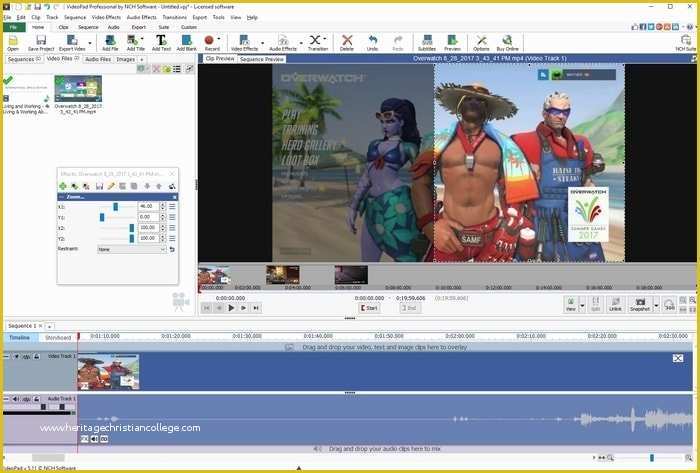Adjust the X1 slider handle
The image size is (700, 473).
tap(115, 207)
